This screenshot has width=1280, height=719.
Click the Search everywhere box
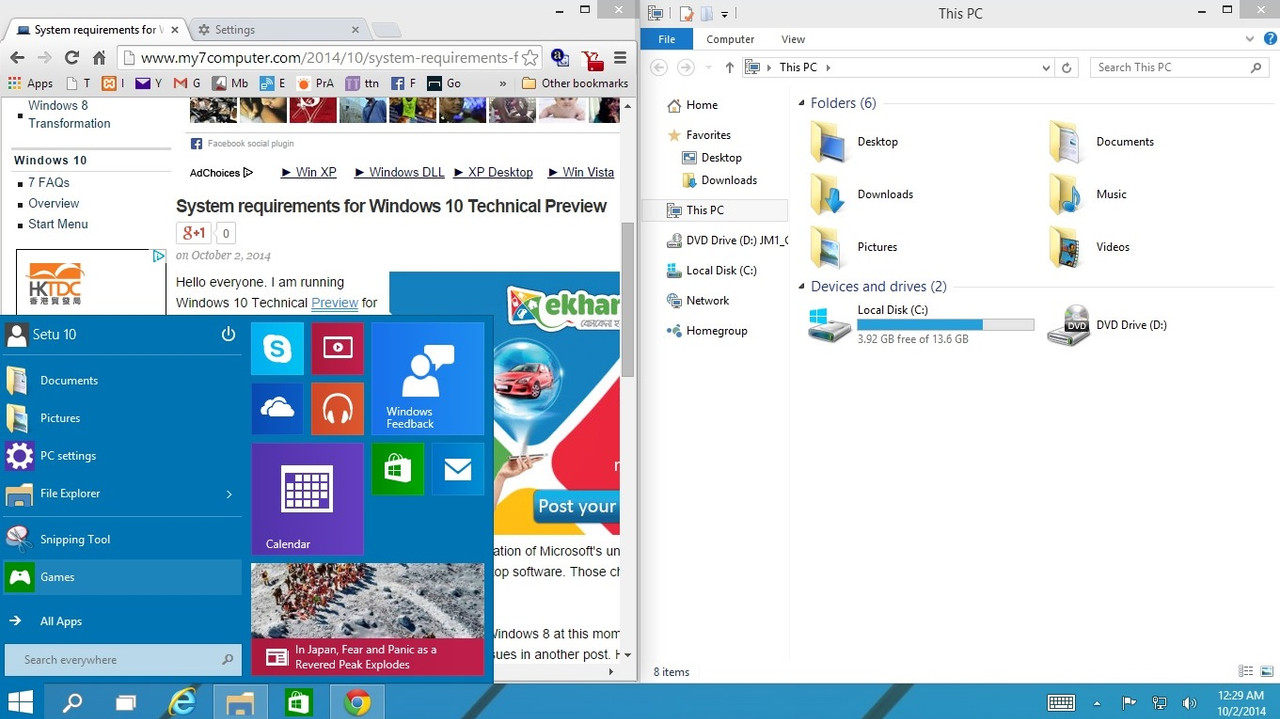click(122, 660)
